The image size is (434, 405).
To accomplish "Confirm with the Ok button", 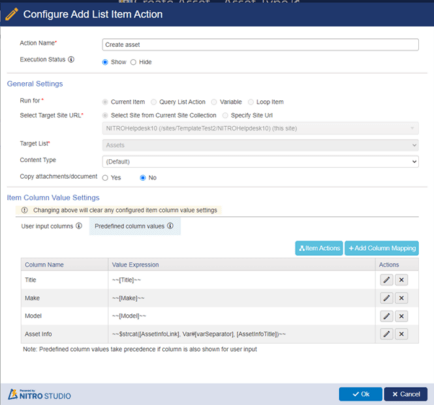I will (361, 394).
